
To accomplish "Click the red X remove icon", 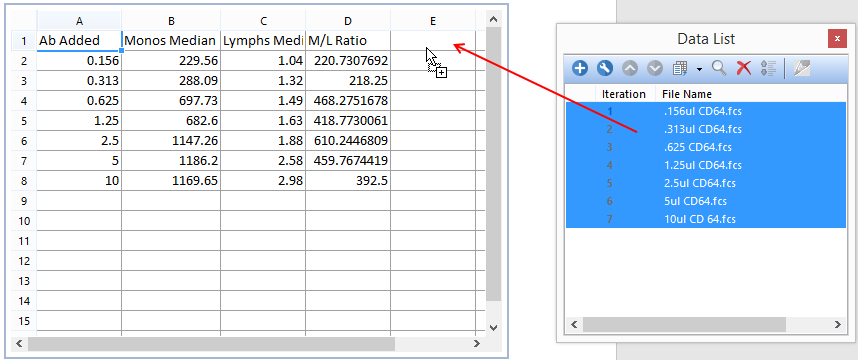I will (744, 68).
